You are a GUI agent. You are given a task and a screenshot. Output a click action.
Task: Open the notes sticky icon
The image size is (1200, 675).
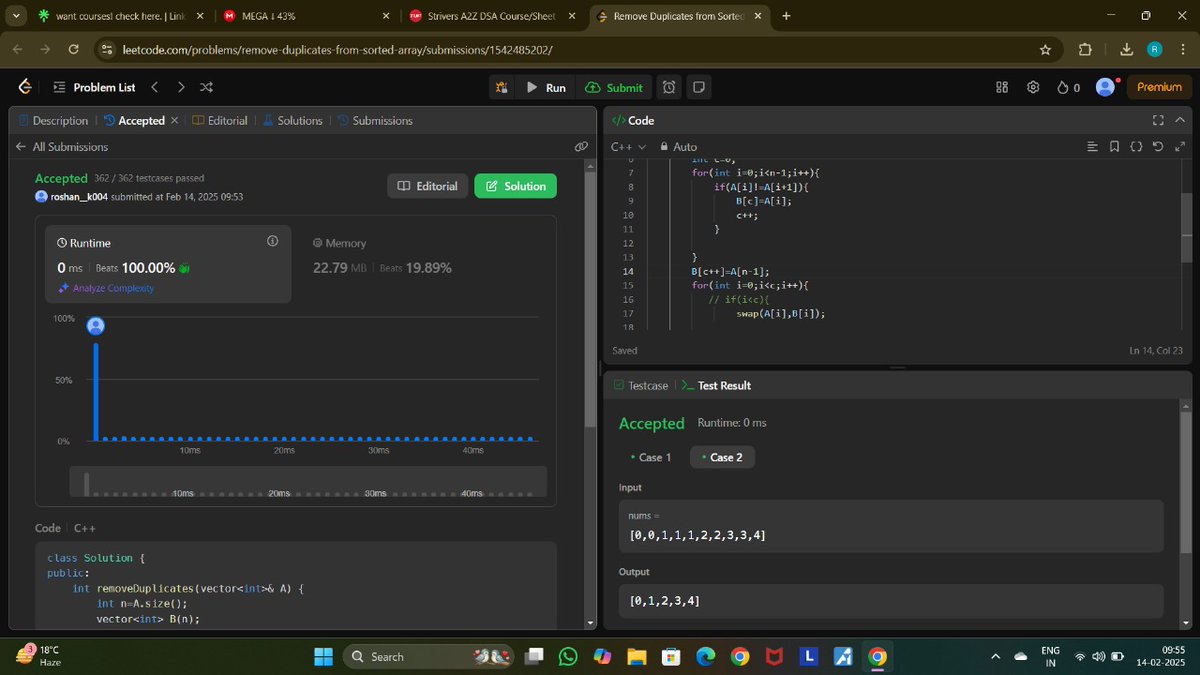tap(698, 87)
